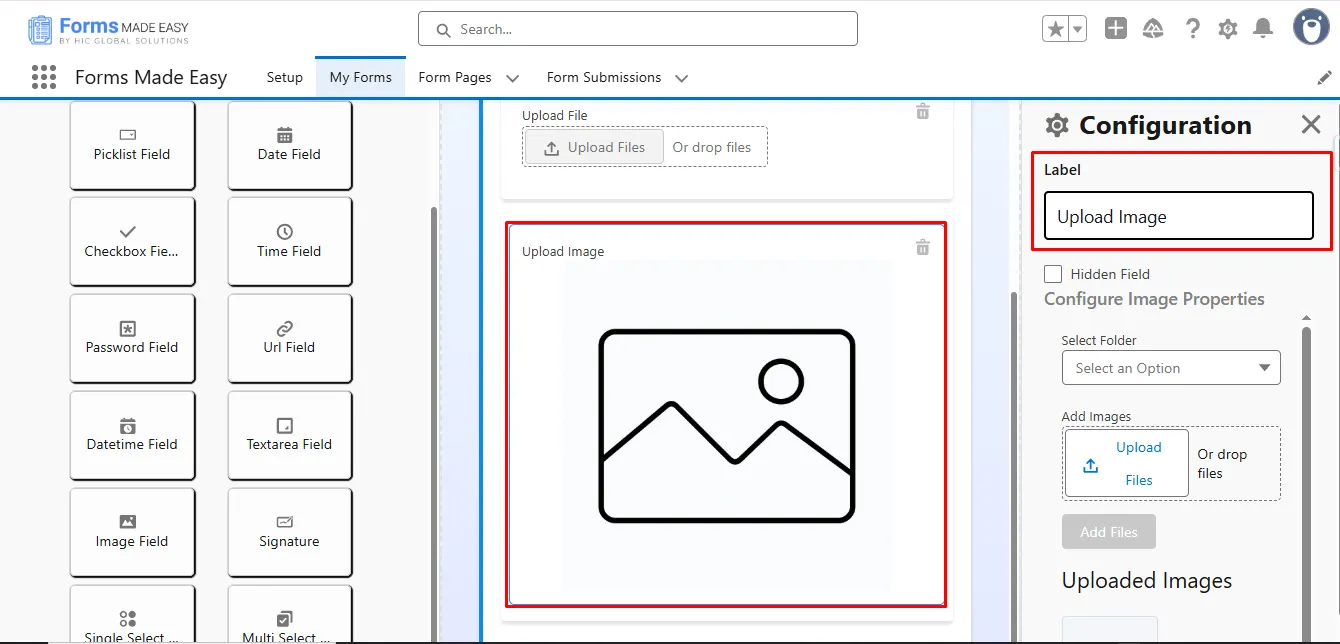
Task: Add a Single Select field
Action: pyautogui.click(x=132, y=615)
